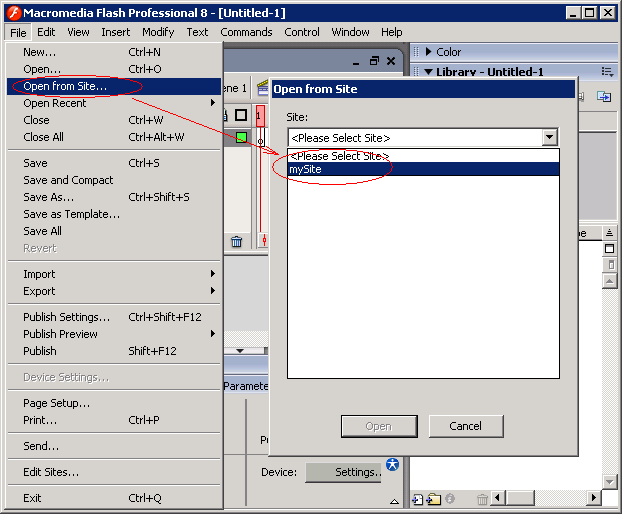Image resolution: width=622 pixels, height=514 pixels.
Task: Toggle layer outline square in timeline header
Action: tap(241, 115)
